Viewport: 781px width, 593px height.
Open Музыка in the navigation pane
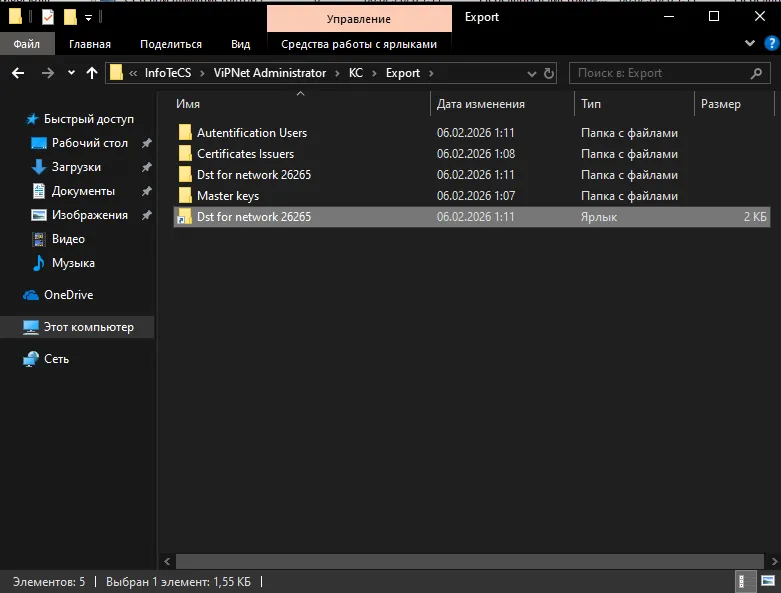coord(73,263)
